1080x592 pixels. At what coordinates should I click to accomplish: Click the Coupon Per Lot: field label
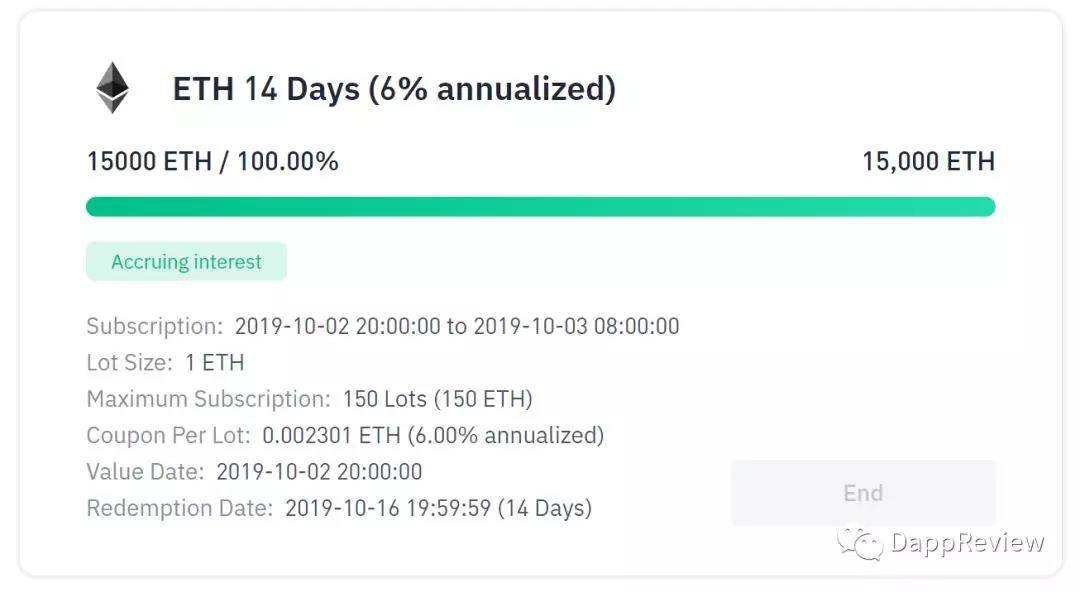(x=169, y=436)
